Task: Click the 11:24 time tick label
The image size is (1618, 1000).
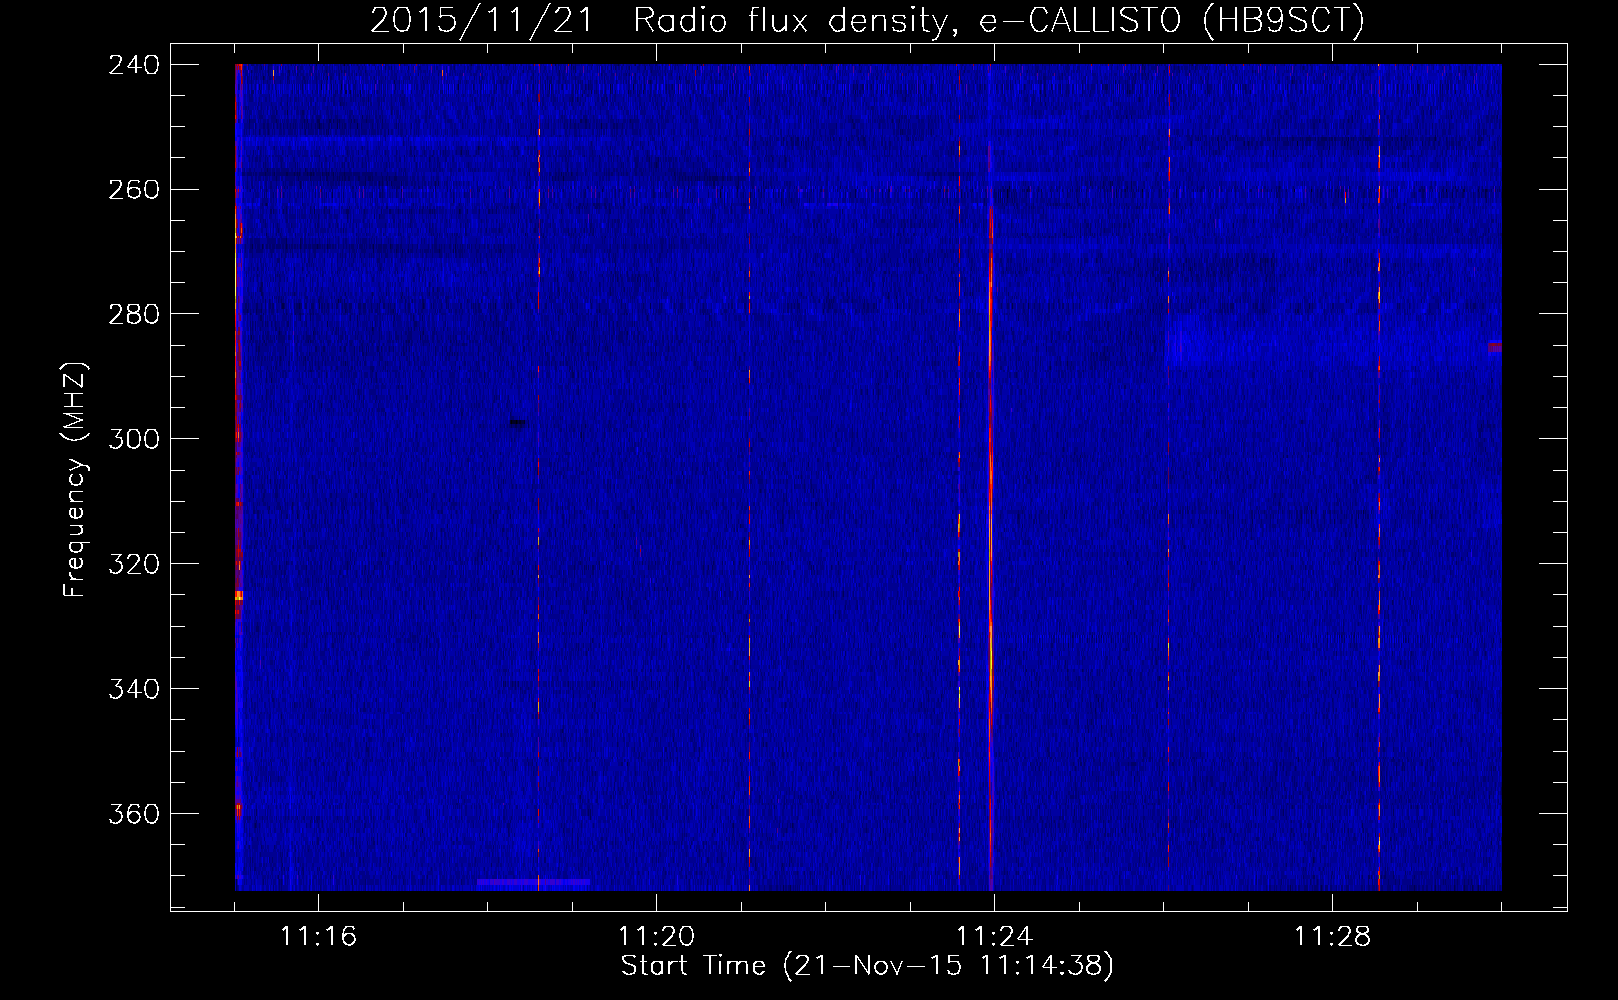Action: 994,937
